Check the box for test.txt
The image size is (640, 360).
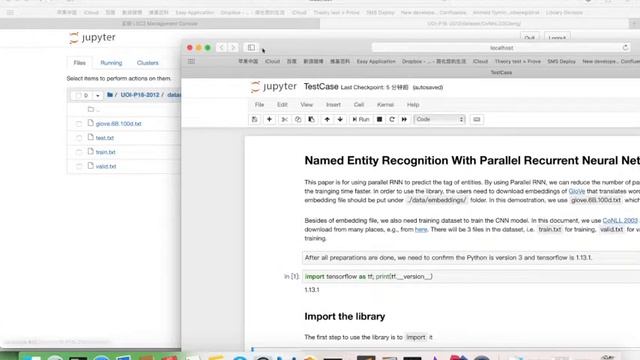point(79,138)
